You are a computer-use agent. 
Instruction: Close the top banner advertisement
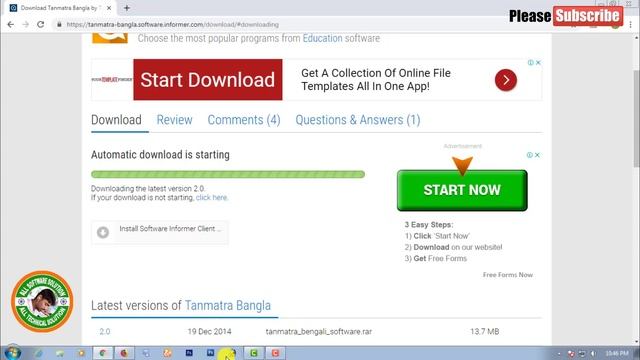[538, 62]
